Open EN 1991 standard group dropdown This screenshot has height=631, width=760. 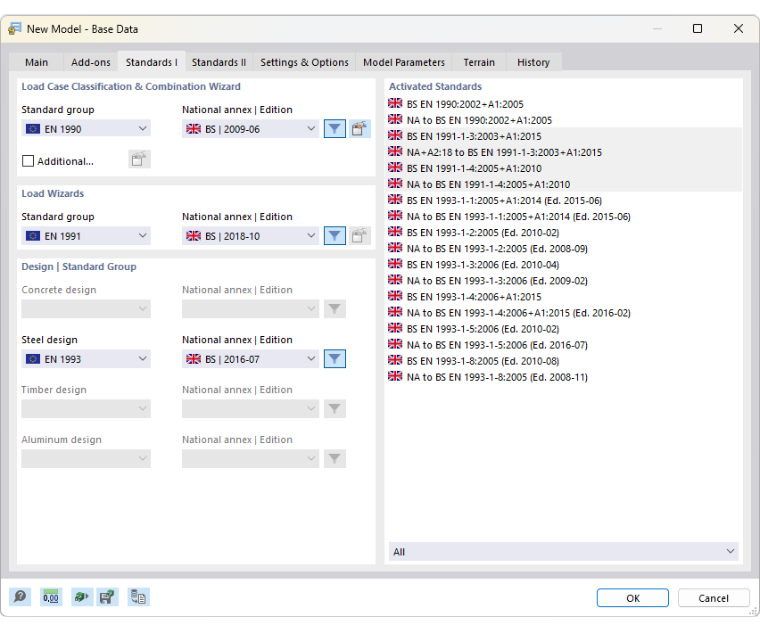point(86,236)
